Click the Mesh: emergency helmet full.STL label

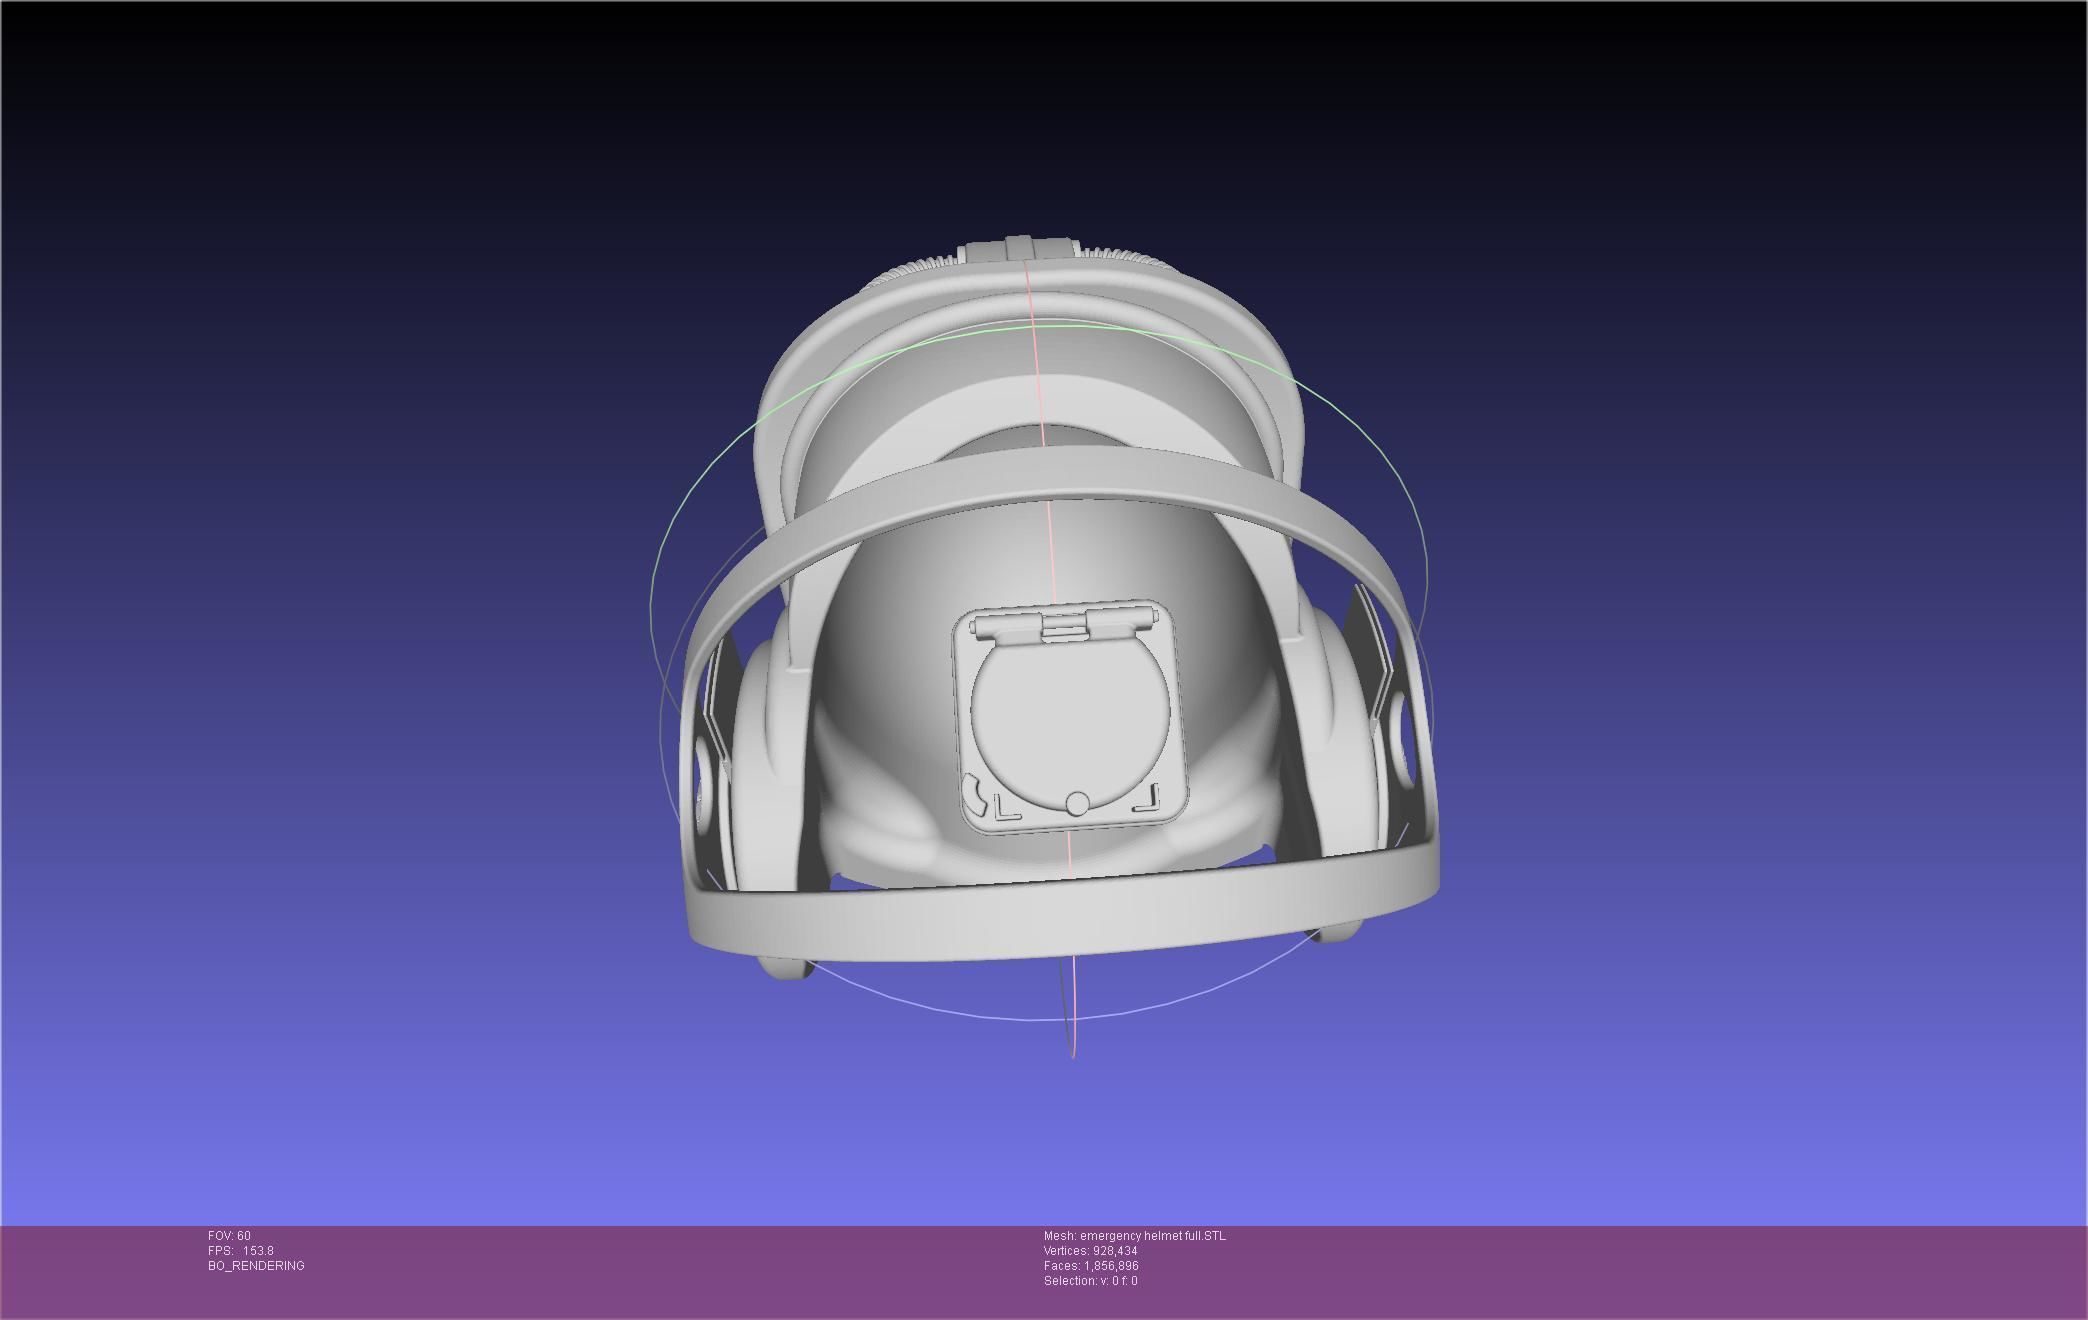(x=1134, y=1236)
